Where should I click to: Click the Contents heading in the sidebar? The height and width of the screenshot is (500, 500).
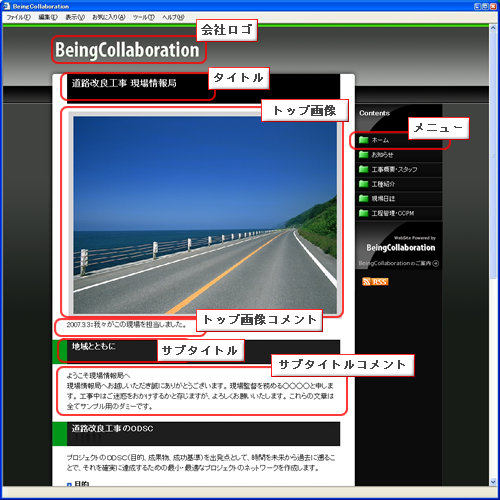pyautogui.click(x=374, y=113)
